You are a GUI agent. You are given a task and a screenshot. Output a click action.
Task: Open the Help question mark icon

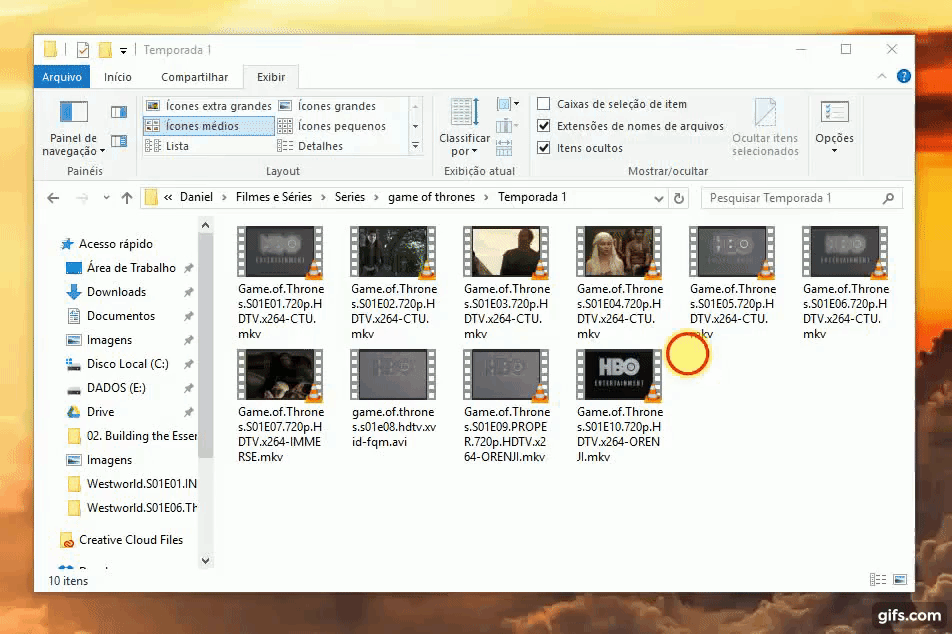click(x=903, y=76)
